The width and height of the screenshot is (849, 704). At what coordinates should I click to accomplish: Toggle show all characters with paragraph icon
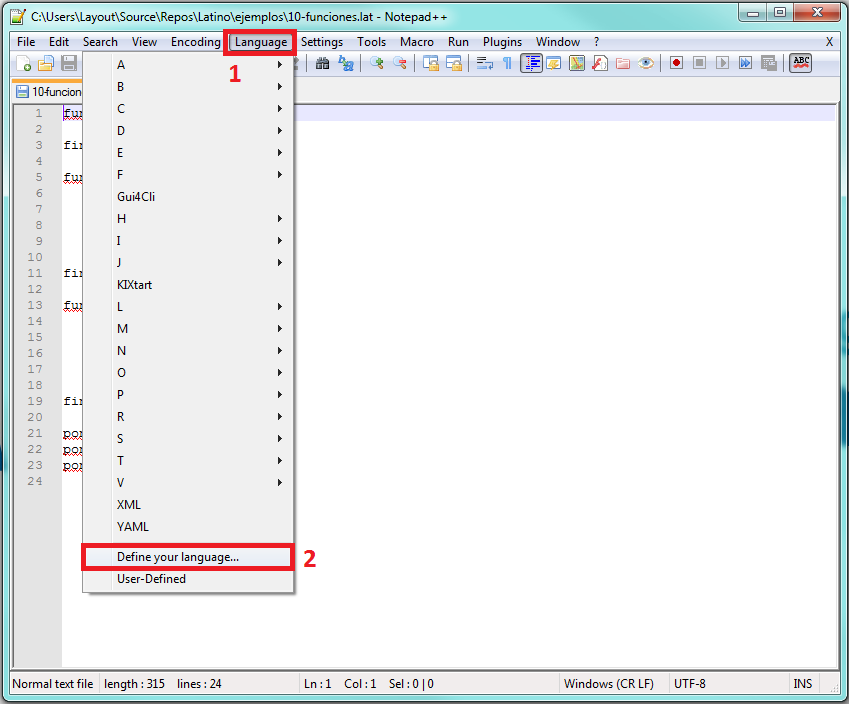pyautogui.click(x=507, y=62)
